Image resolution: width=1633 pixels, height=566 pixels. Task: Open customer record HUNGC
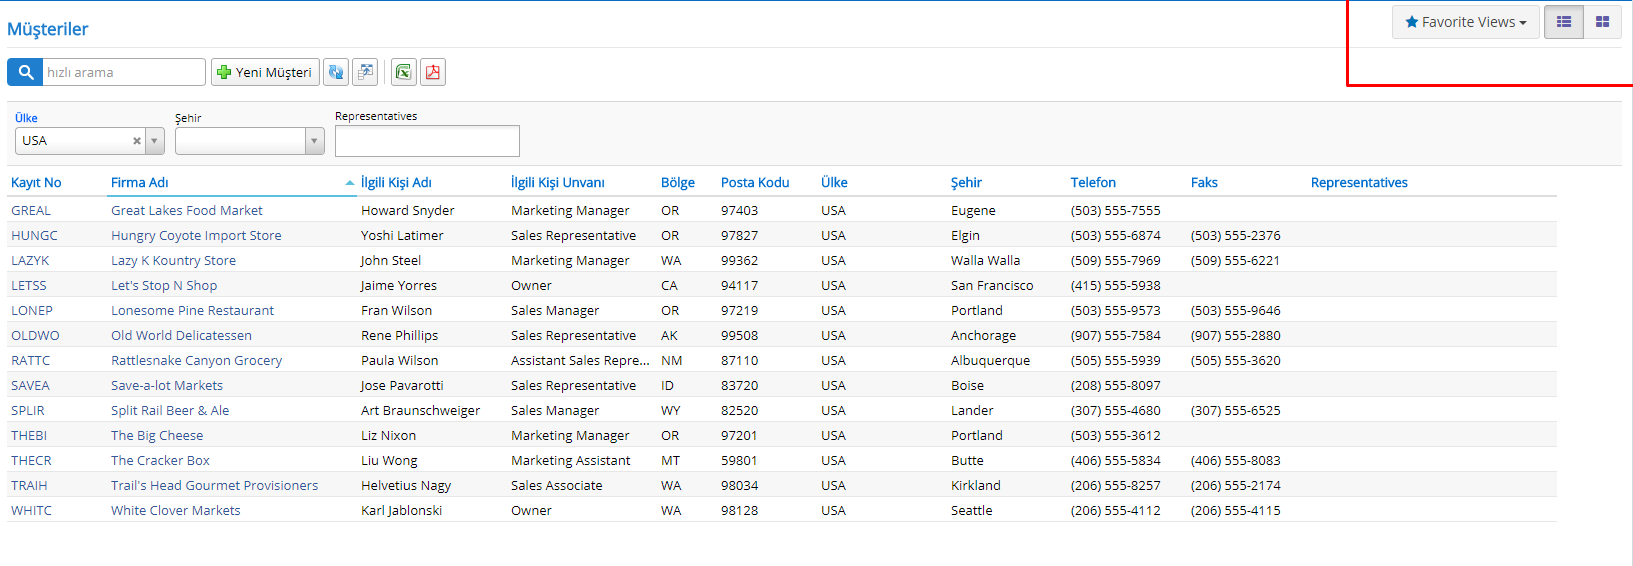point(34,235)
